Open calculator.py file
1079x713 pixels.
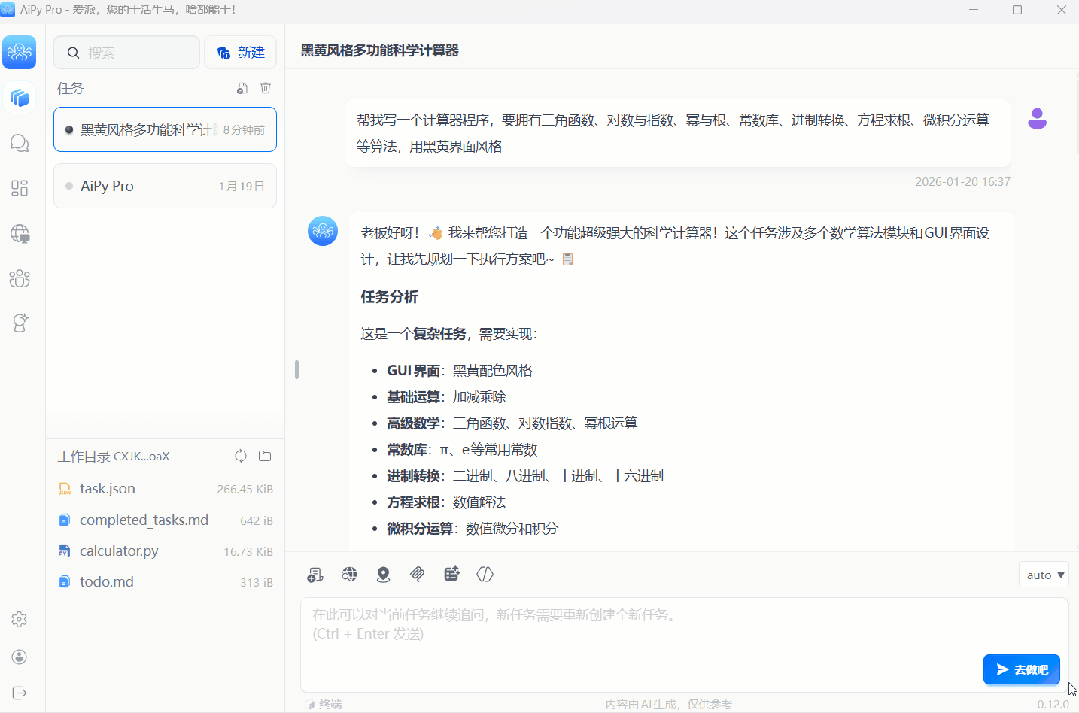pos(165,551)
